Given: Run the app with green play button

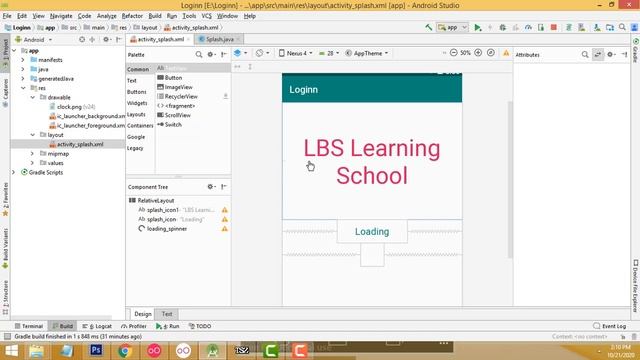Looking at the screenshot, I should 478,27.
